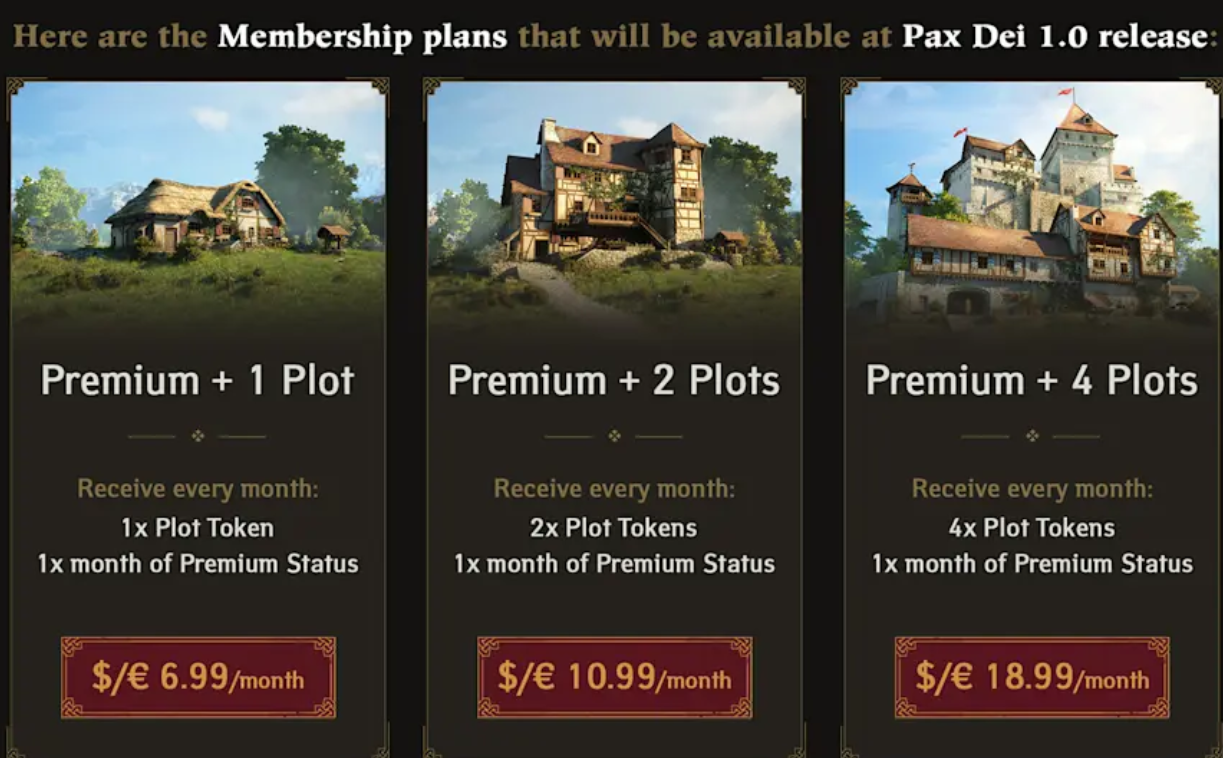
Task: Click the $/€ 6.99/month price button
Action: (x=198, y=678)
